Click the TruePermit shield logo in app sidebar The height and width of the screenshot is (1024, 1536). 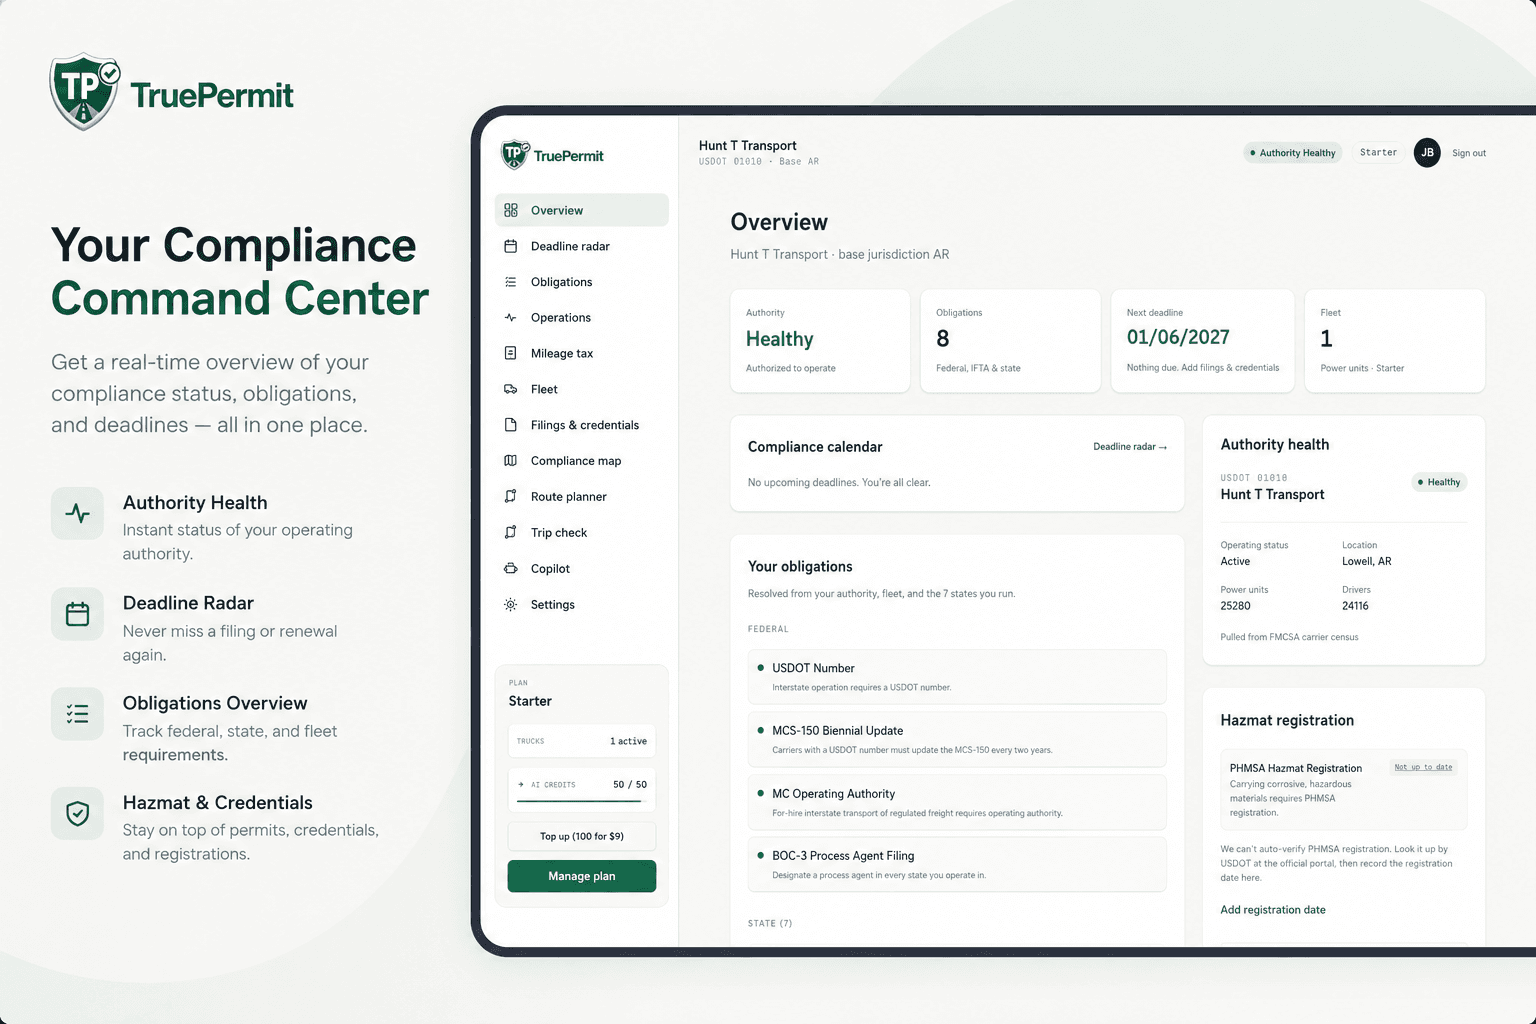click(x=514, y=154)
